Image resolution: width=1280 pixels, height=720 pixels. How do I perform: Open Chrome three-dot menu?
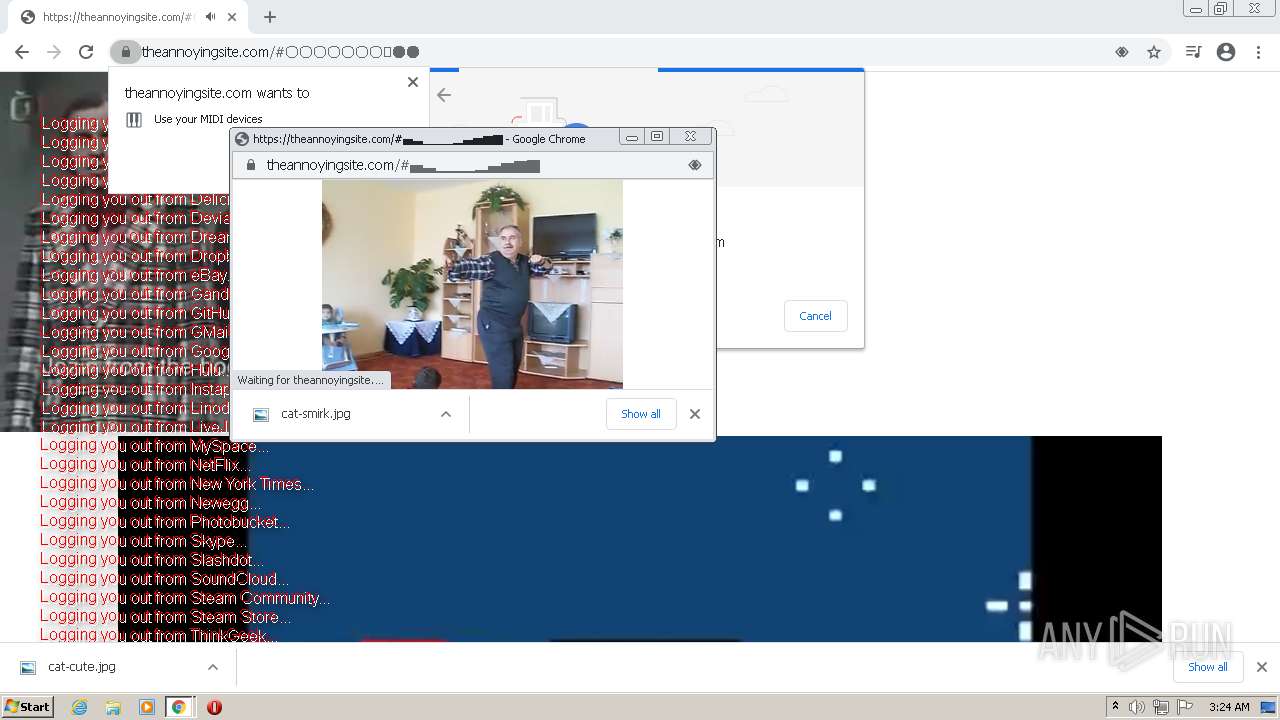coord(1258,52)
